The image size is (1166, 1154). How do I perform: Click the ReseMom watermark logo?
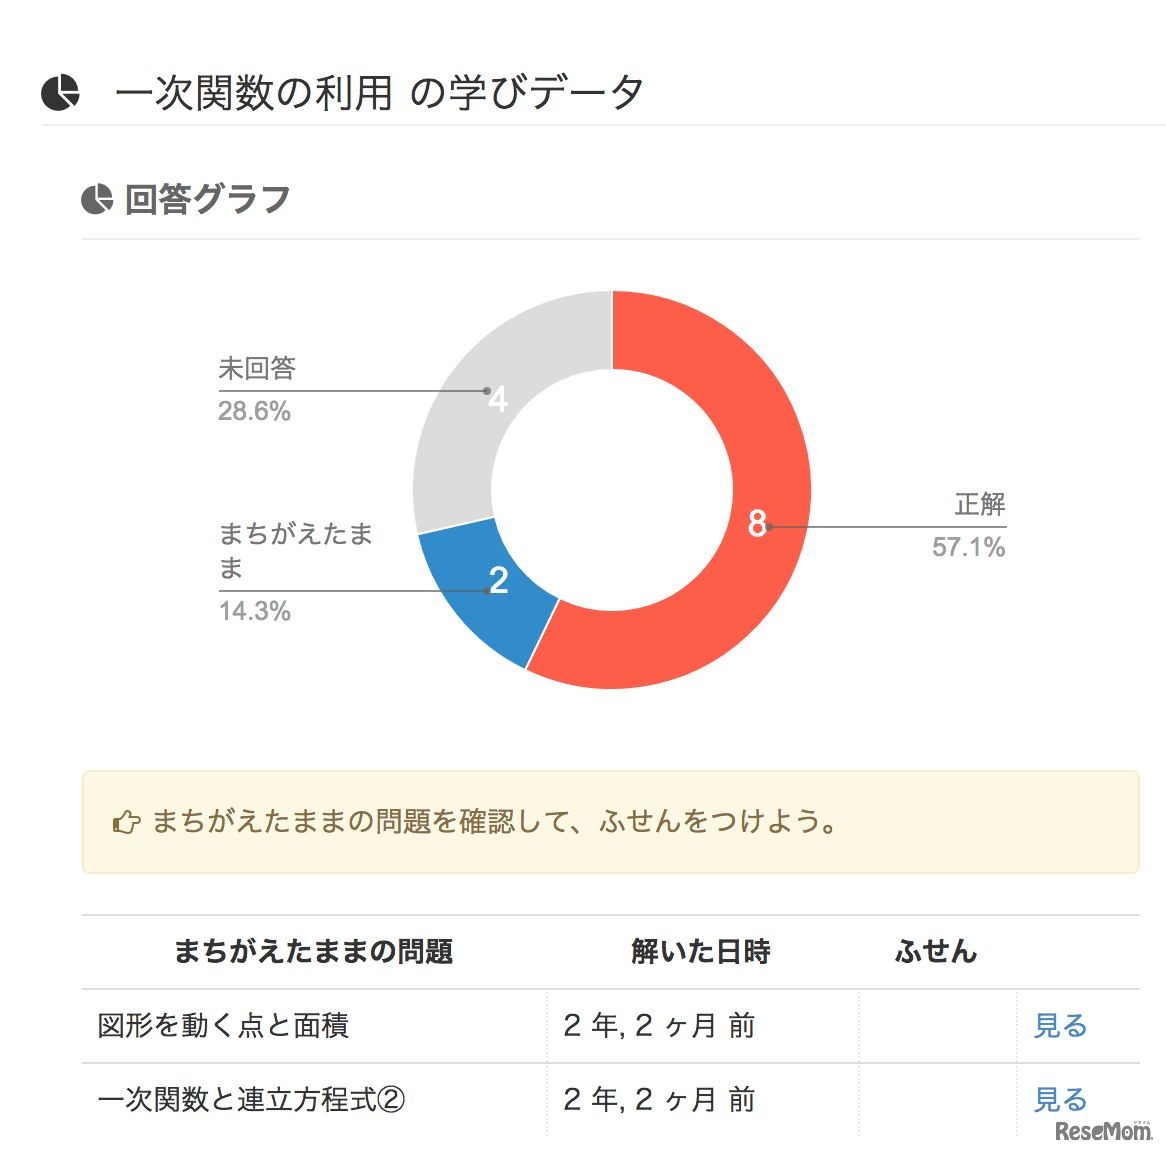pos(1103,1131)
